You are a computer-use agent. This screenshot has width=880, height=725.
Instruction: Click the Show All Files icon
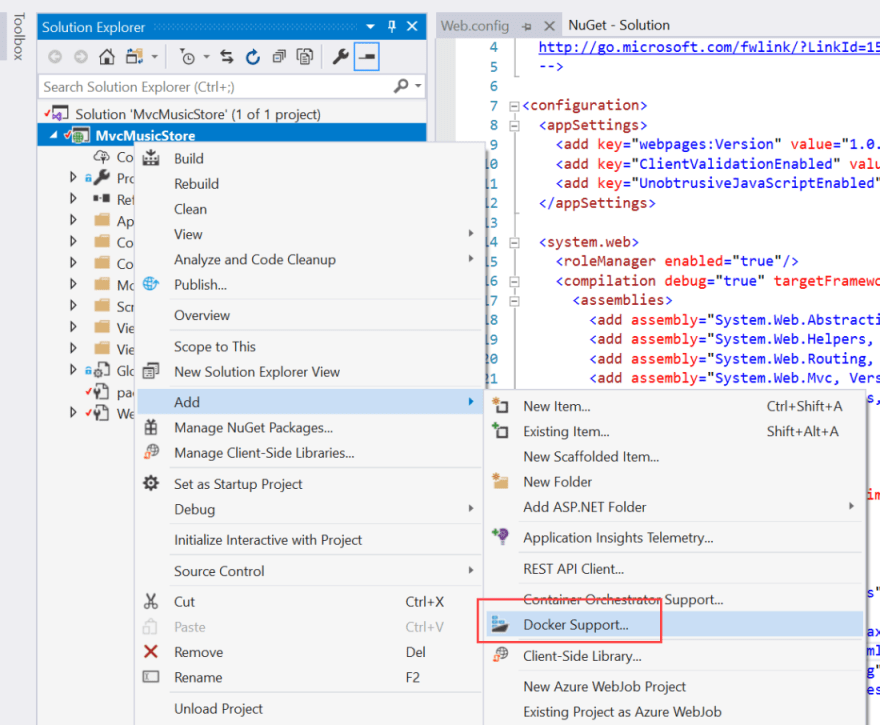pos(305,57)
